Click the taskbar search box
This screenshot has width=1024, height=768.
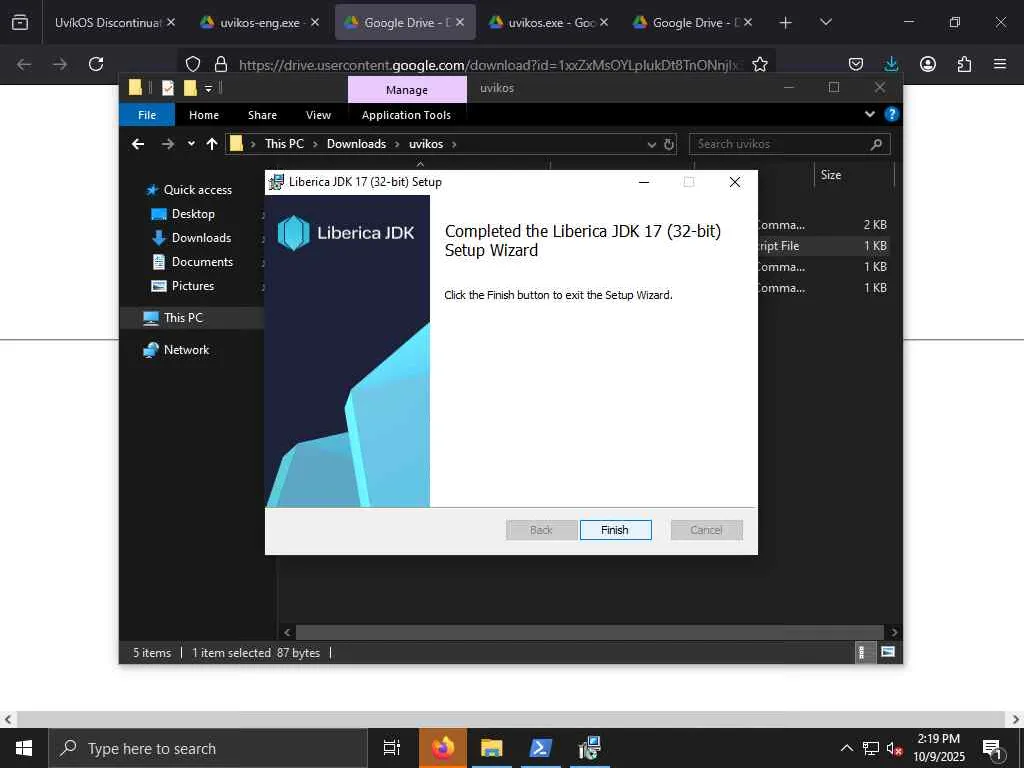tap(208, 748)
